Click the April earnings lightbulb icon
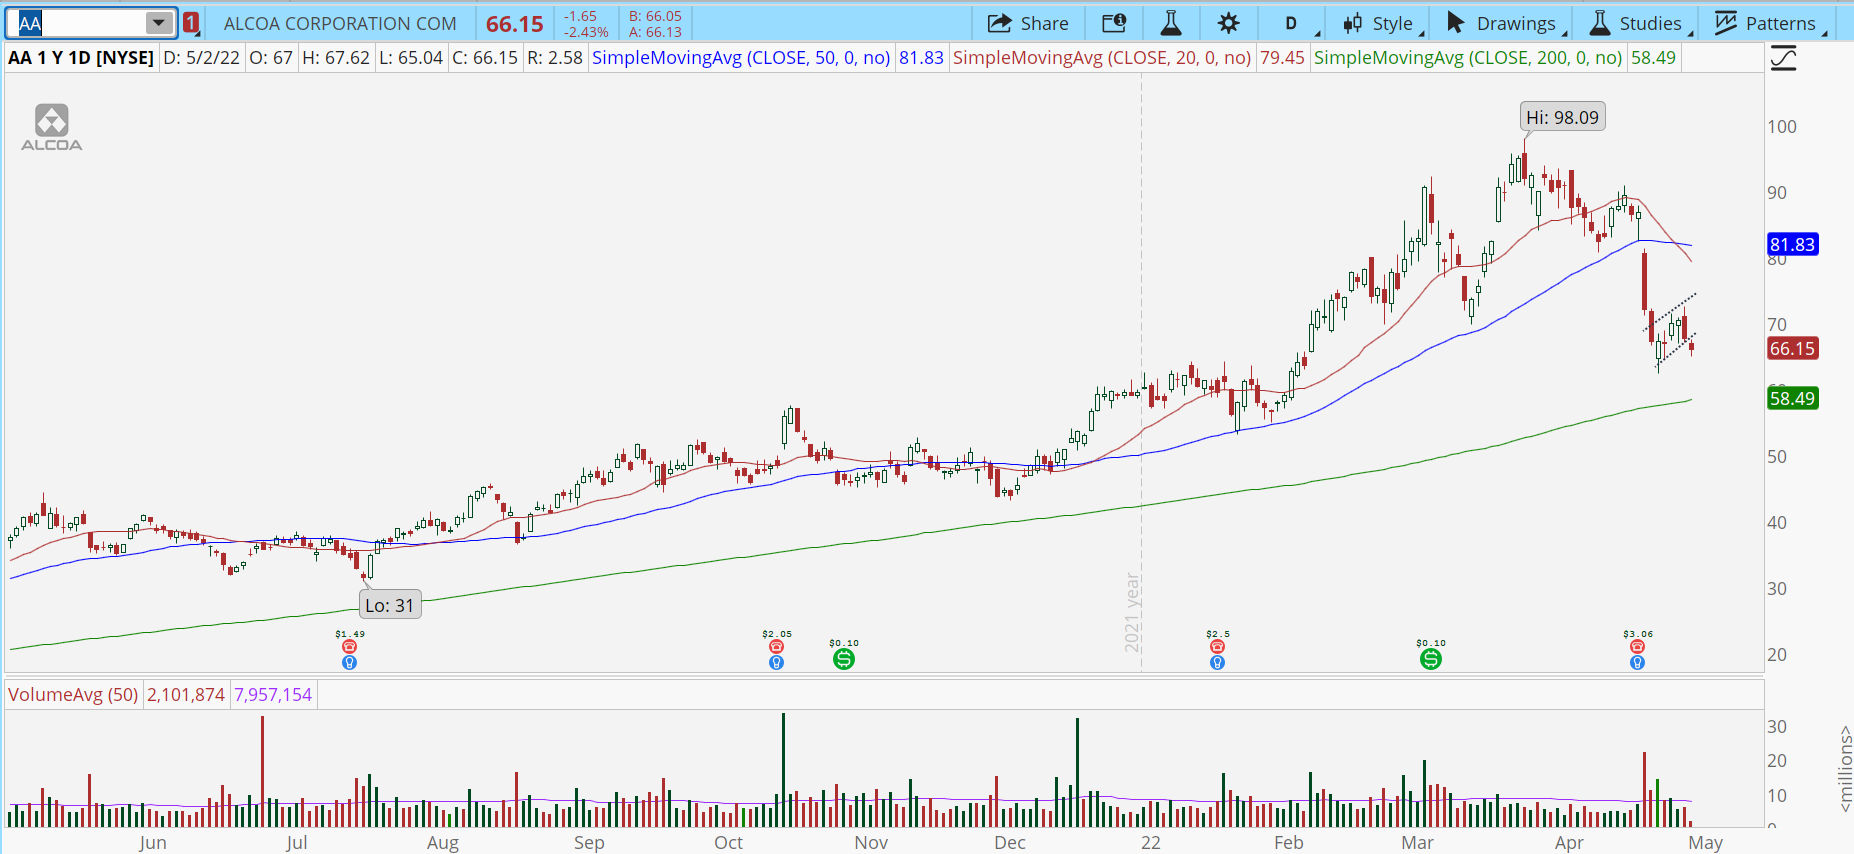This screenshot has height=854, width=1854. [1637, 662]
